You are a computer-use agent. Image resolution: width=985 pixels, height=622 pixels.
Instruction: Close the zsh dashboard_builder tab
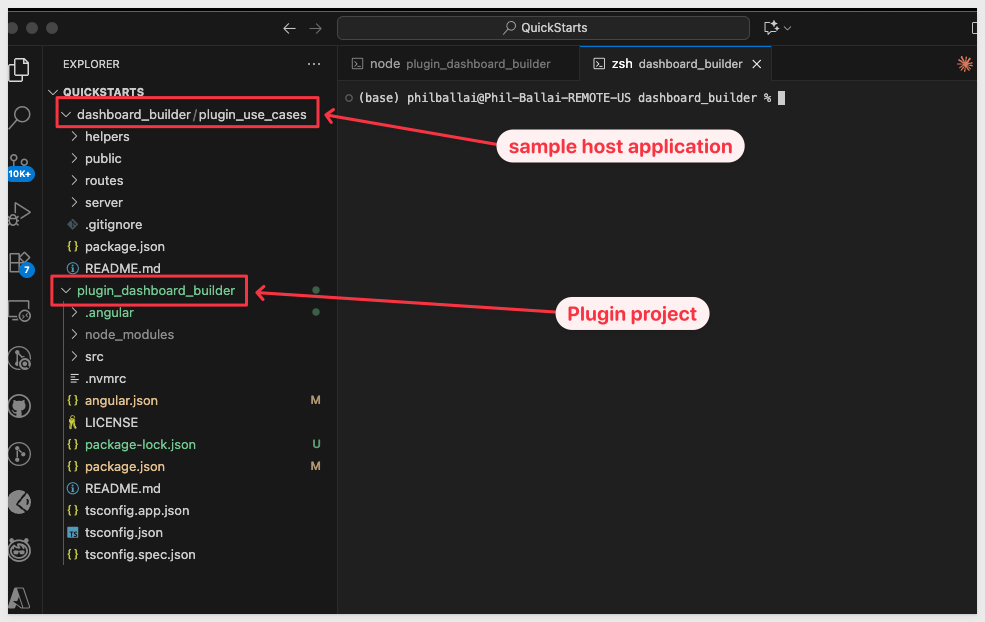point(756,64)
